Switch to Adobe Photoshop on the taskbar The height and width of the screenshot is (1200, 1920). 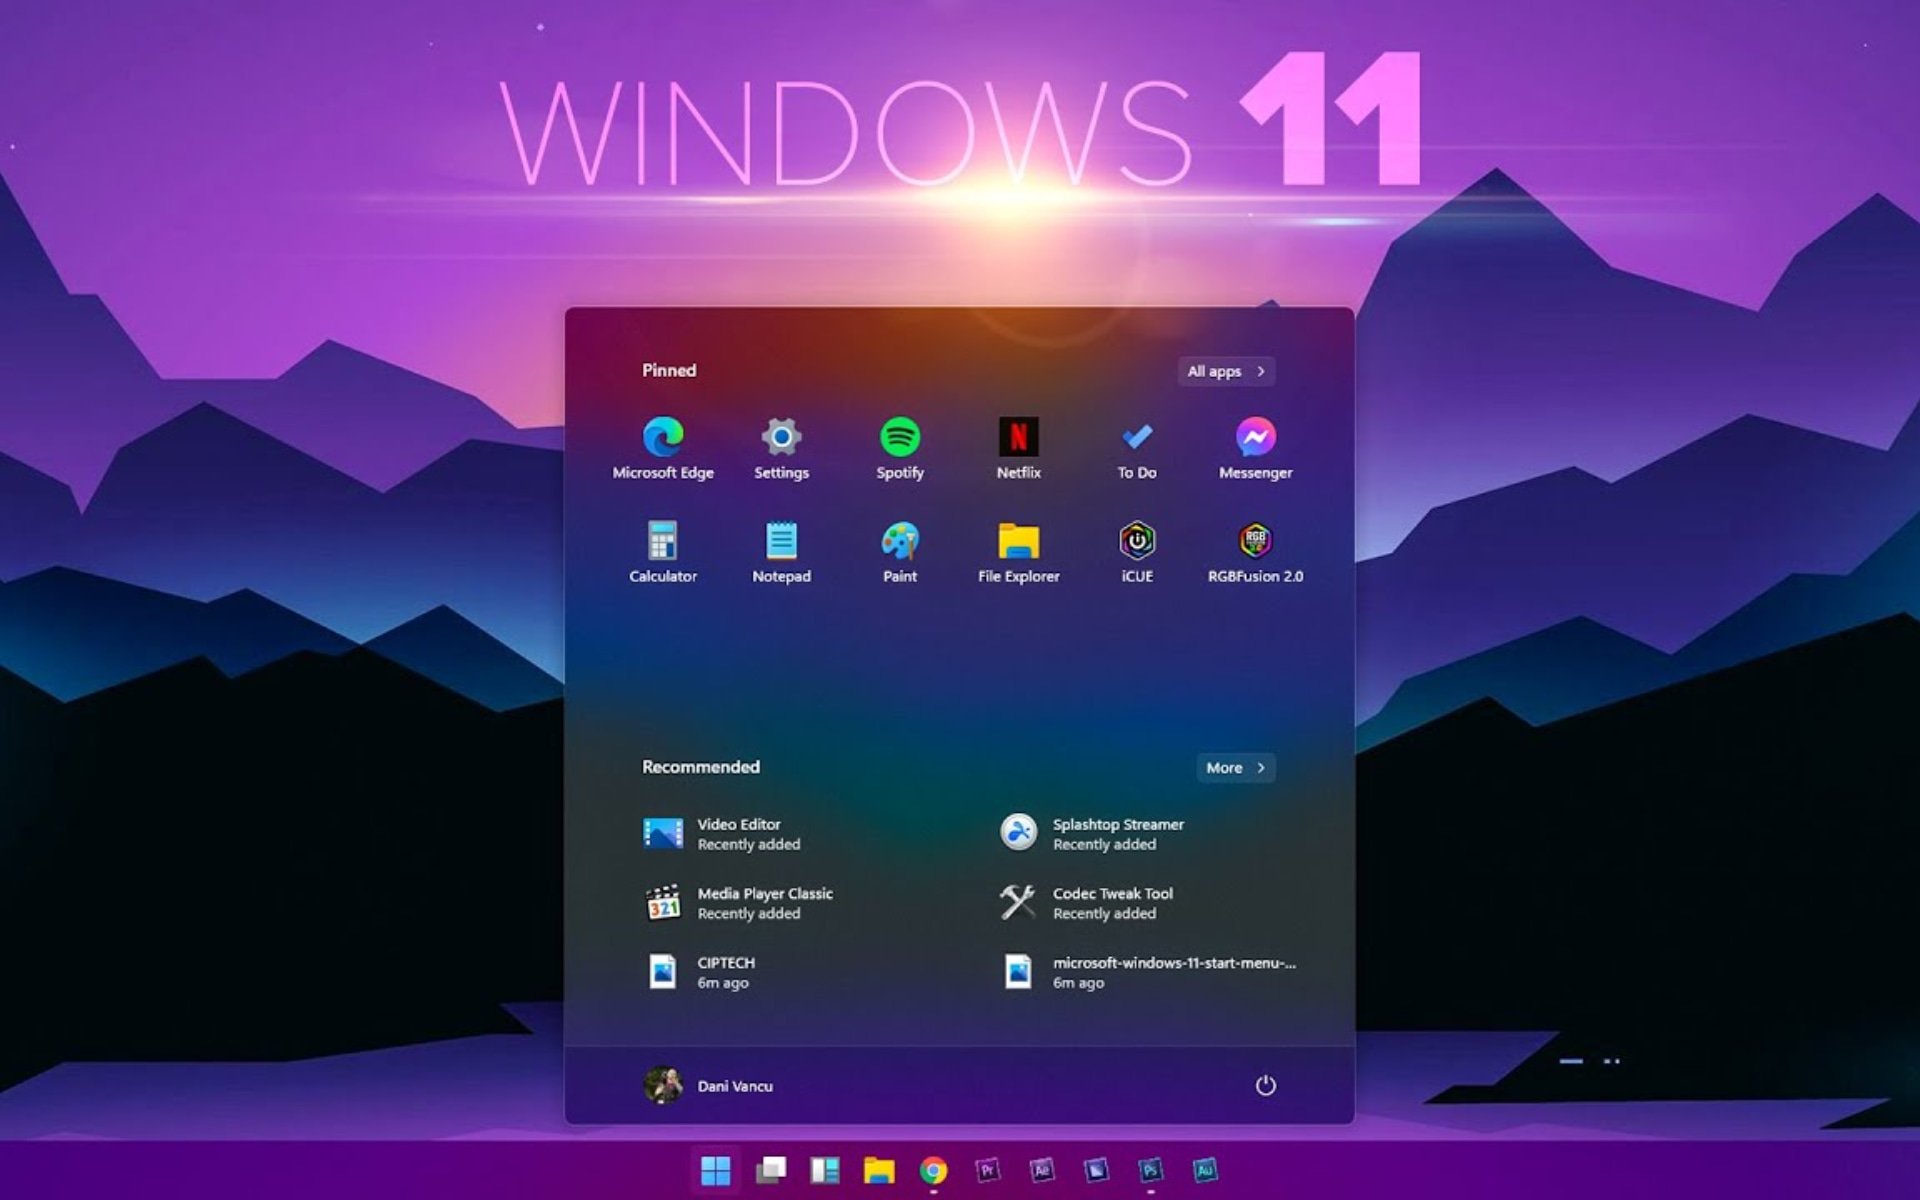point(1150,1170)
